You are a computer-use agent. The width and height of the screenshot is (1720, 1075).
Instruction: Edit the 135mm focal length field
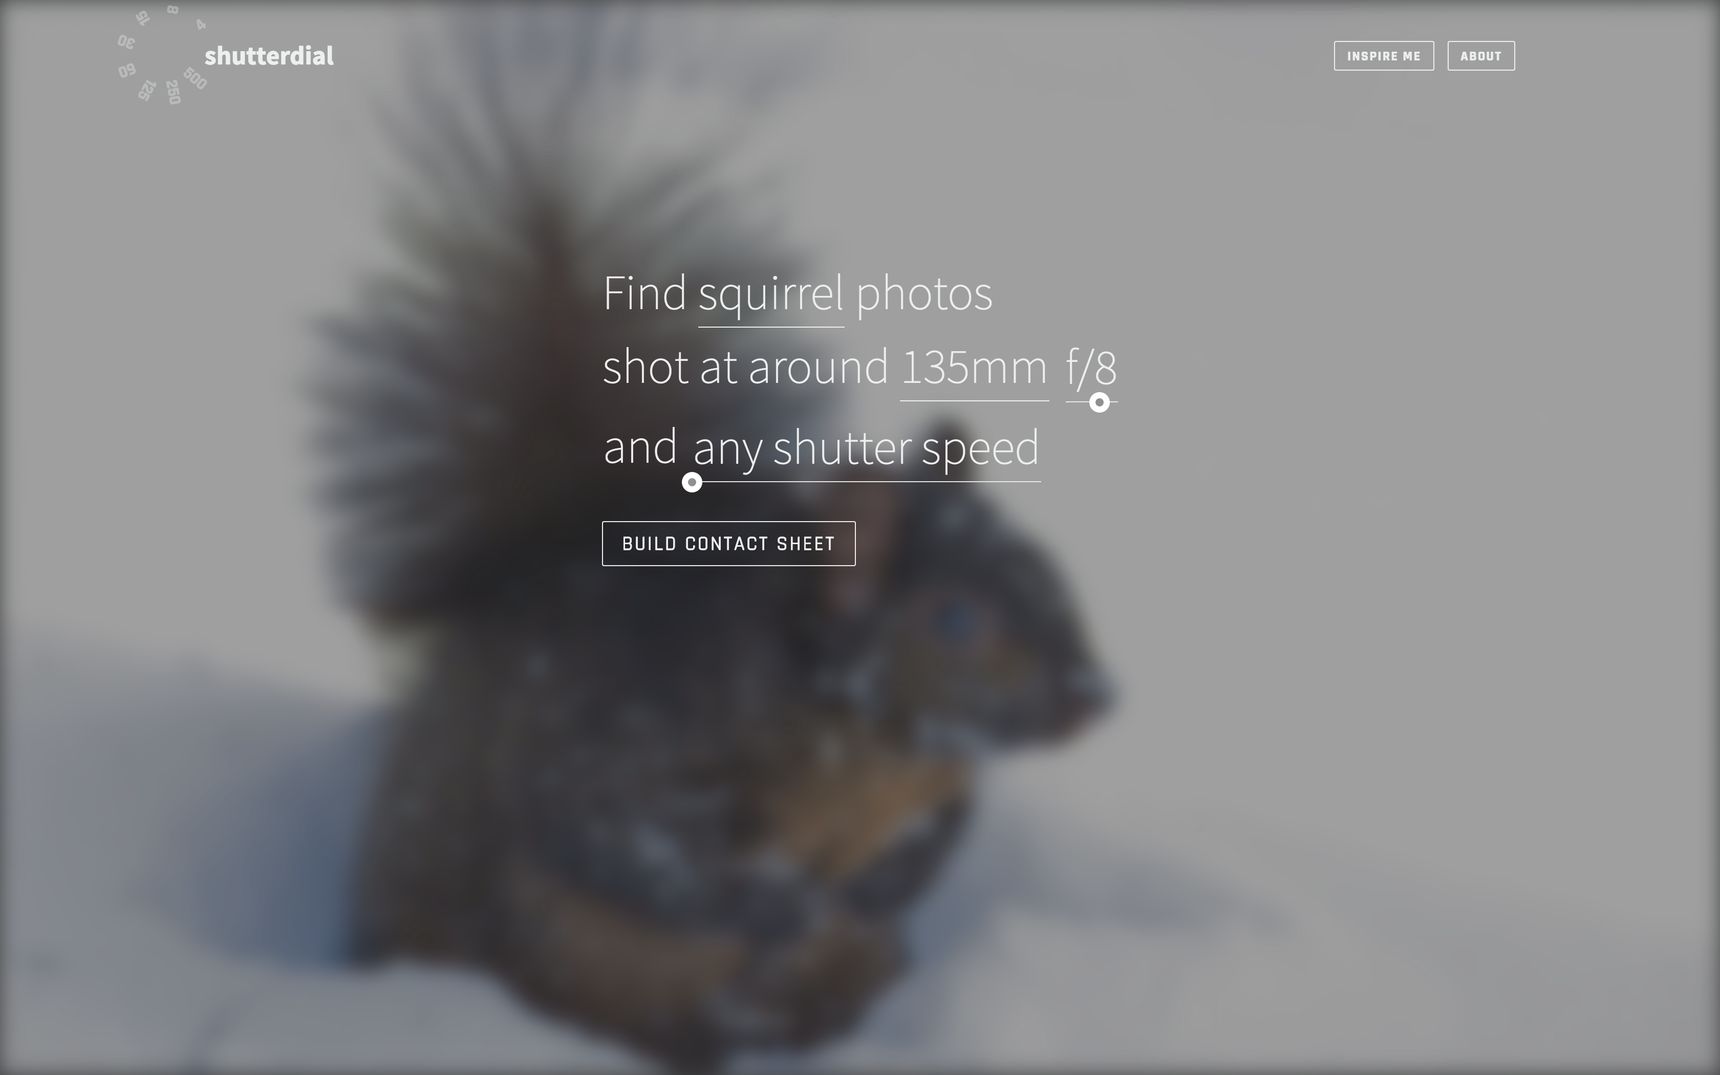tap(974, 369)
